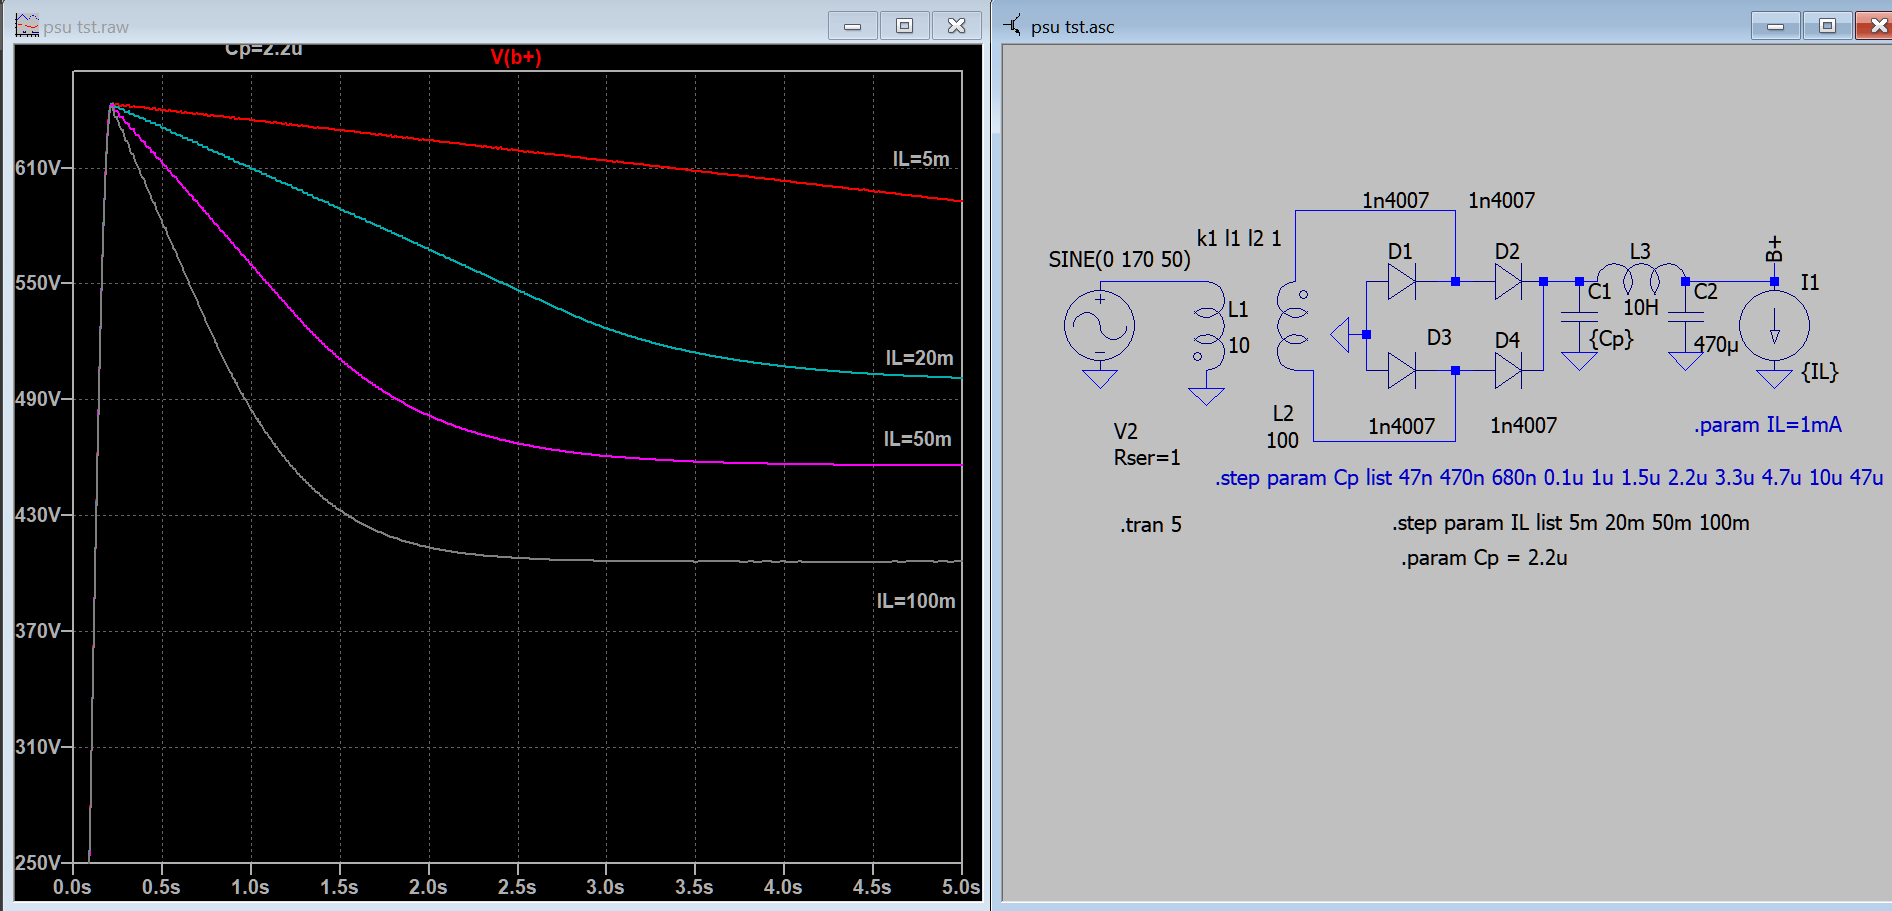Click the 470µ value label of C2
Screen dimensions: 1892x911
click(1716, 345)
